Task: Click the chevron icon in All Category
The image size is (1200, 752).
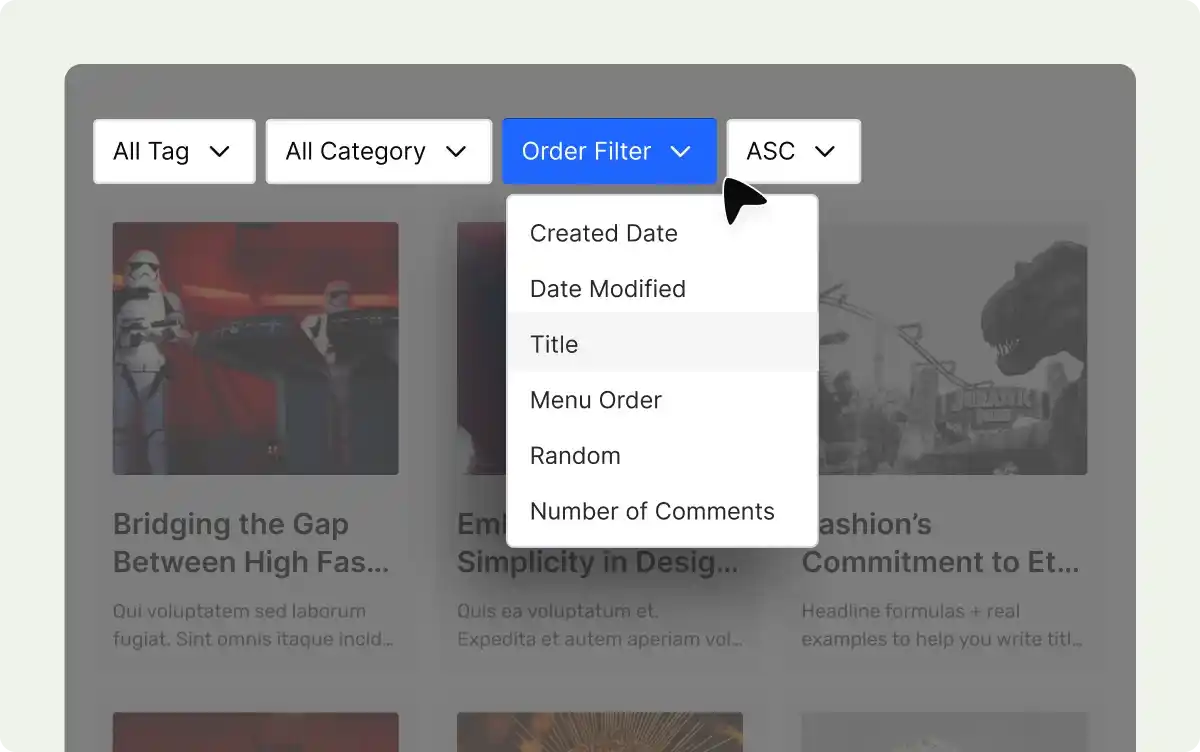Action: (x=456, y=152)
